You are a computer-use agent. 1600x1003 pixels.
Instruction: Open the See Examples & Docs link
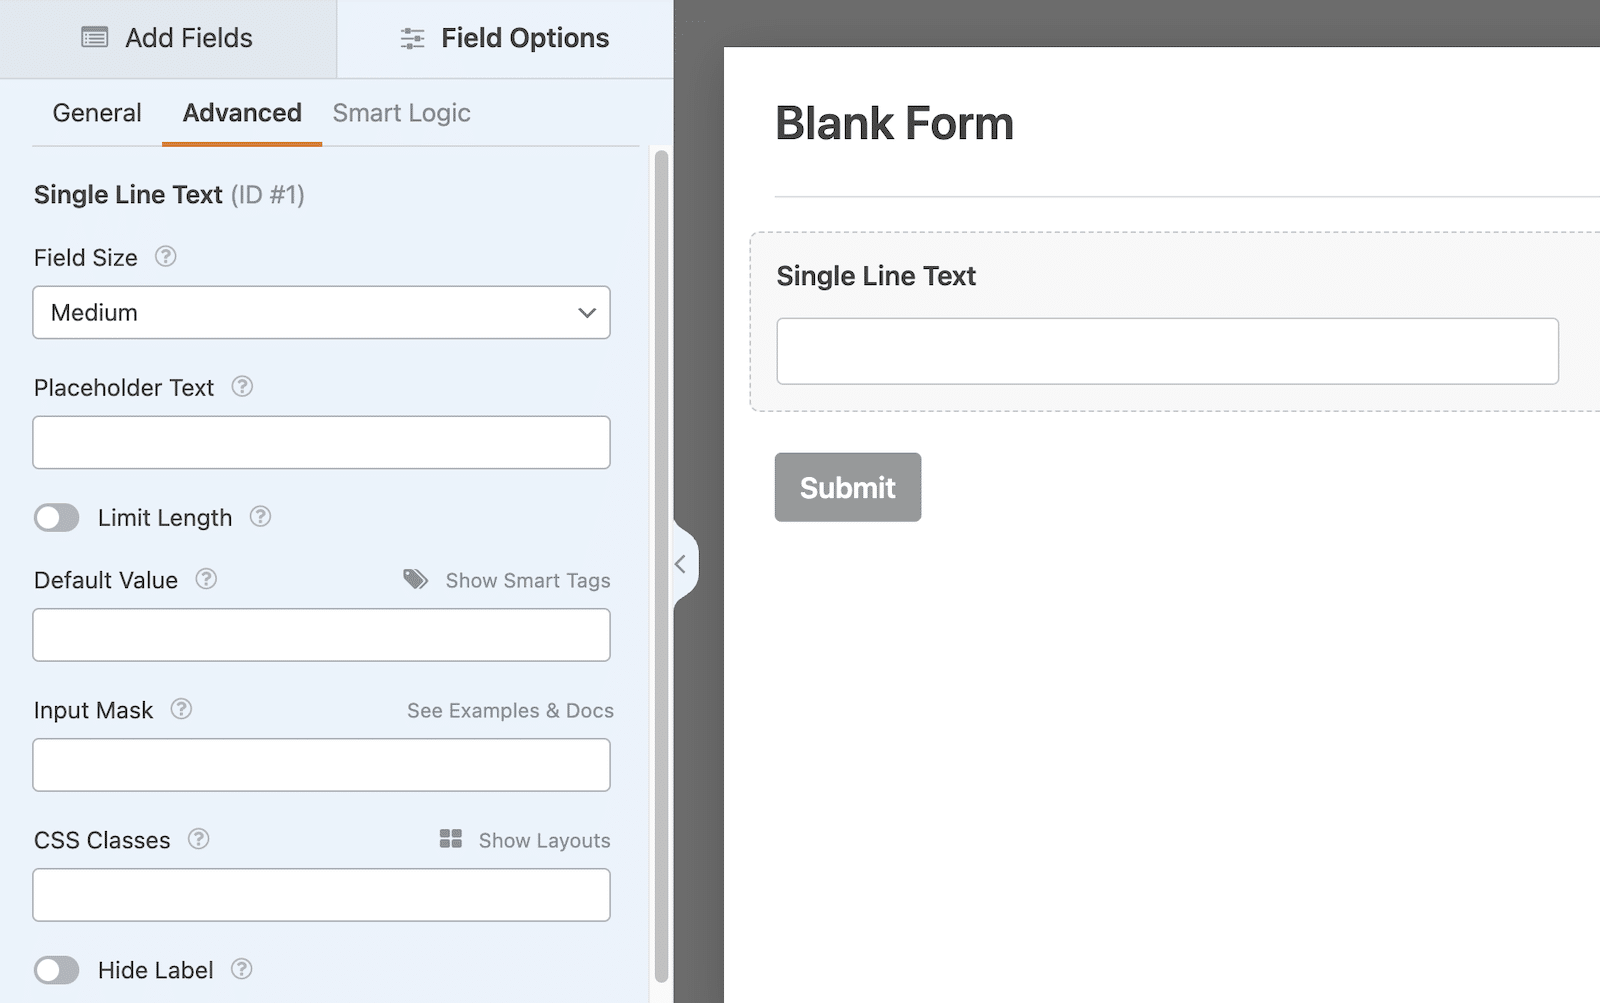[509, 710]
